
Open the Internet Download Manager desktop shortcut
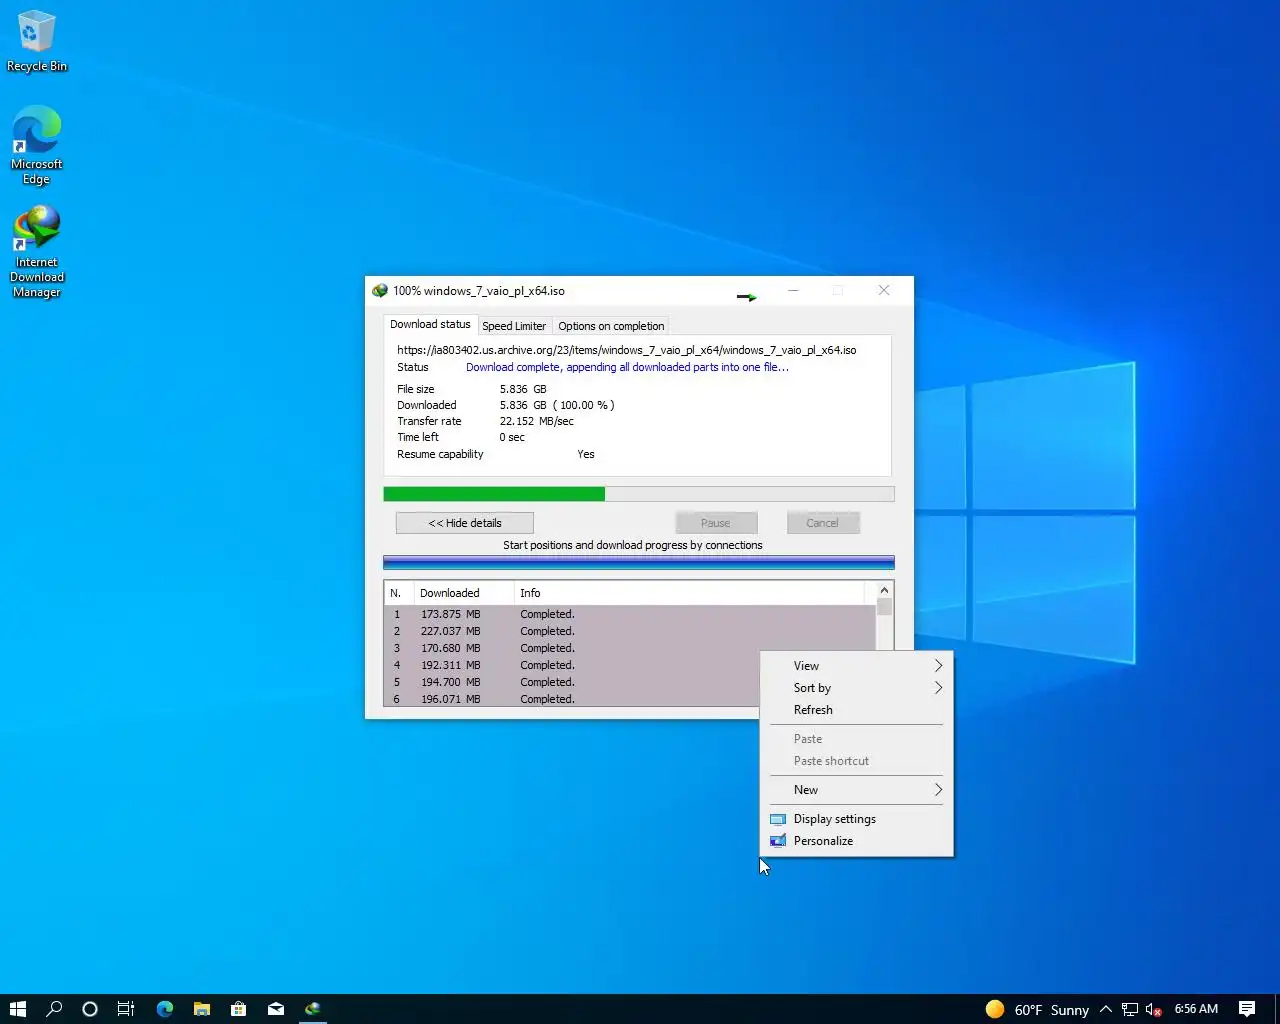(x=37, y=252)
